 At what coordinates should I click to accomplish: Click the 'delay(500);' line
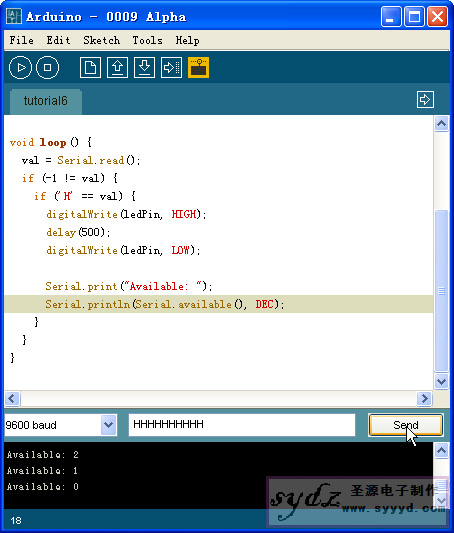click(78, 232)
